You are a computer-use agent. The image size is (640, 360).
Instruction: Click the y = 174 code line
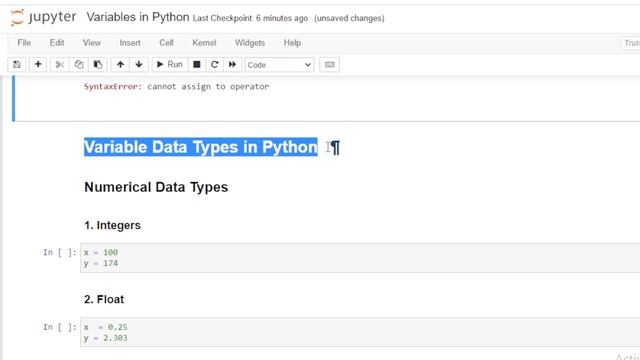pyautogui.click(x=101, y=263)
